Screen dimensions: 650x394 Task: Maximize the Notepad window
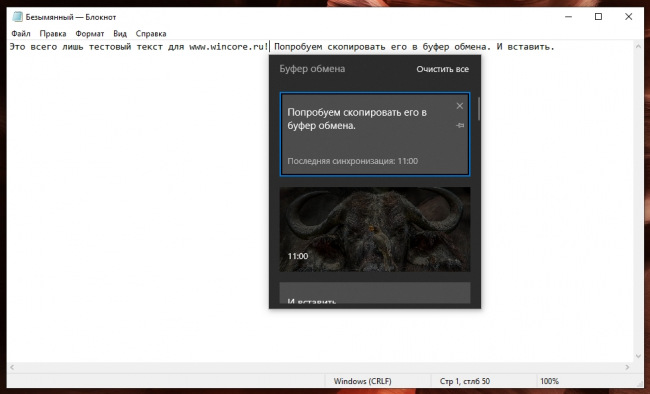point(598,17)
